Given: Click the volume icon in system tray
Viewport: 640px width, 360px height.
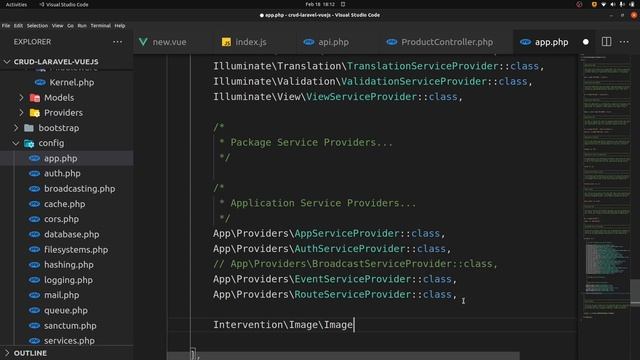Looking at the screenshot, I should 613,4.
